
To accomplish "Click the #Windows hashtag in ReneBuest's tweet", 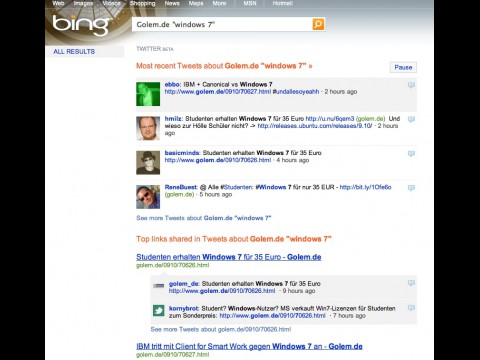I will tap(271, 187).
